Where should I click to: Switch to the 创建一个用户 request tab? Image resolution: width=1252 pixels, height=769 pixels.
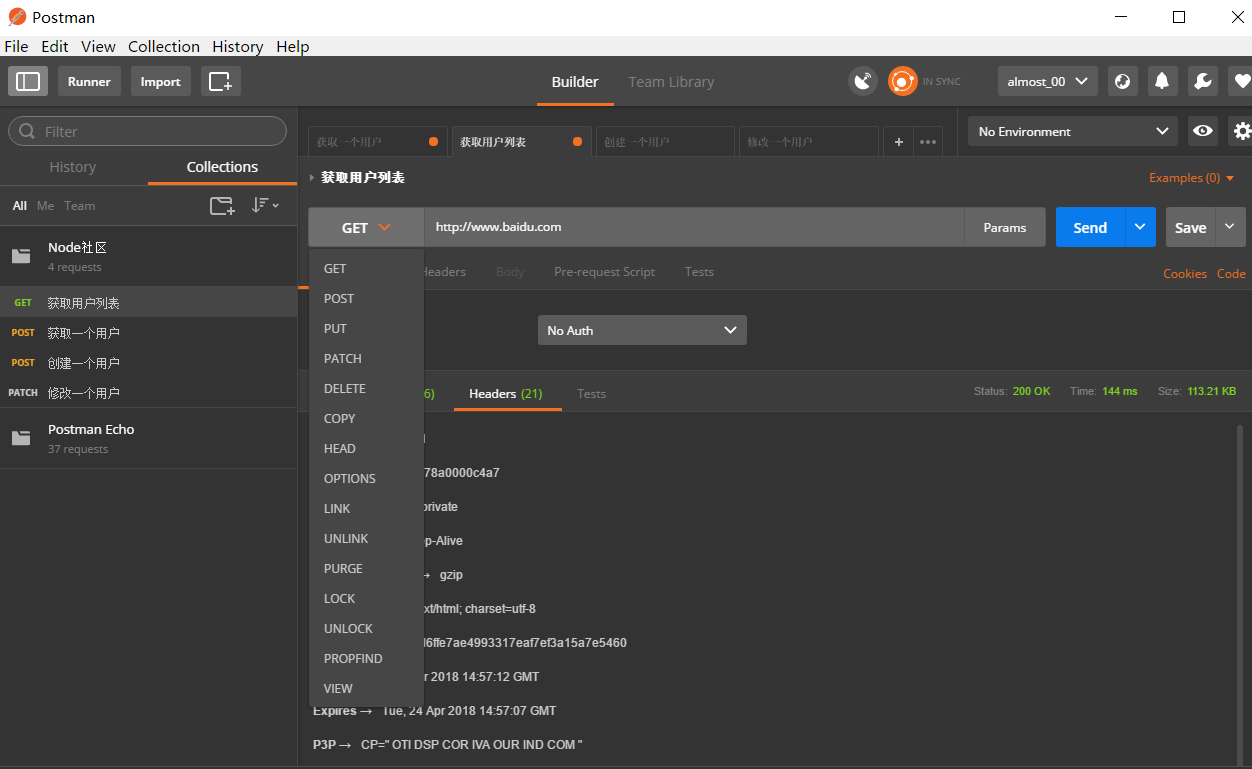pyautogui.click(x=664, y=142)
